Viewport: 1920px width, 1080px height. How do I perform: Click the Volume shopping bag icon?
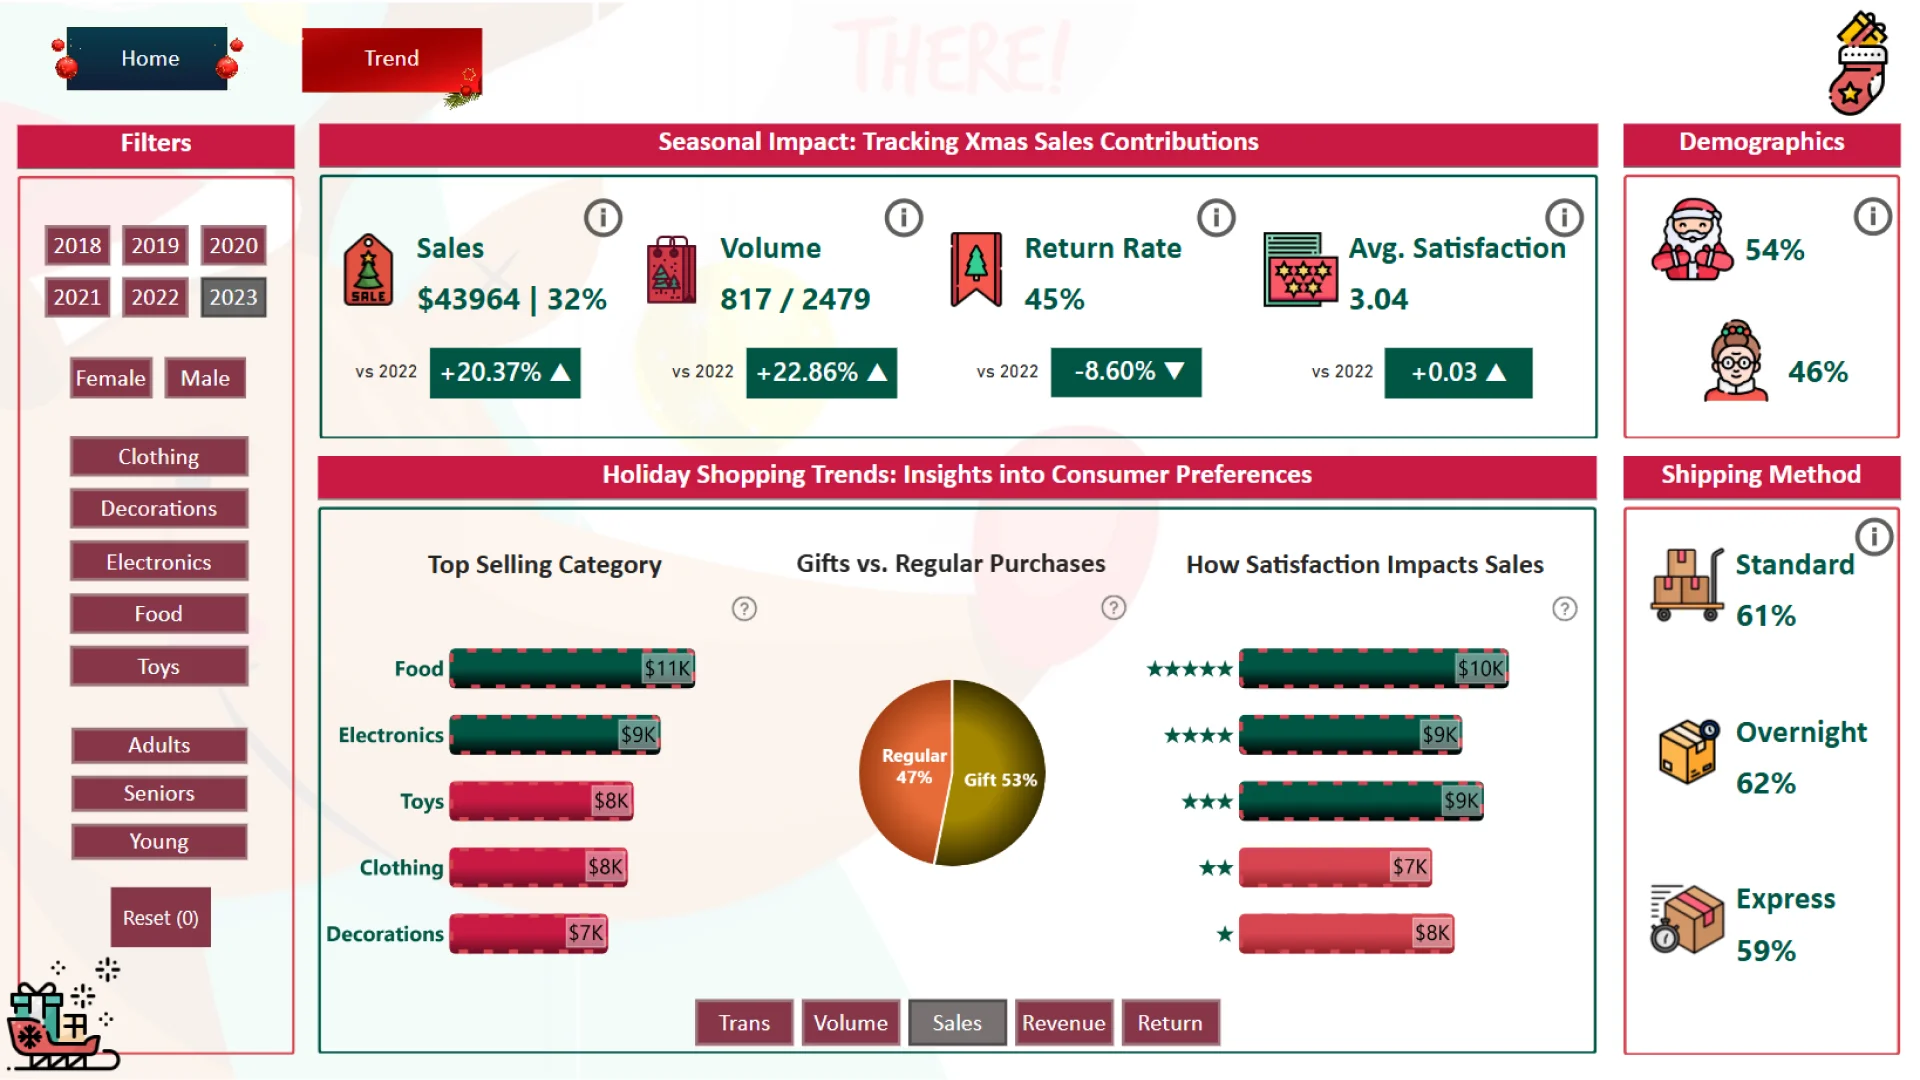[x=671, y=270]
